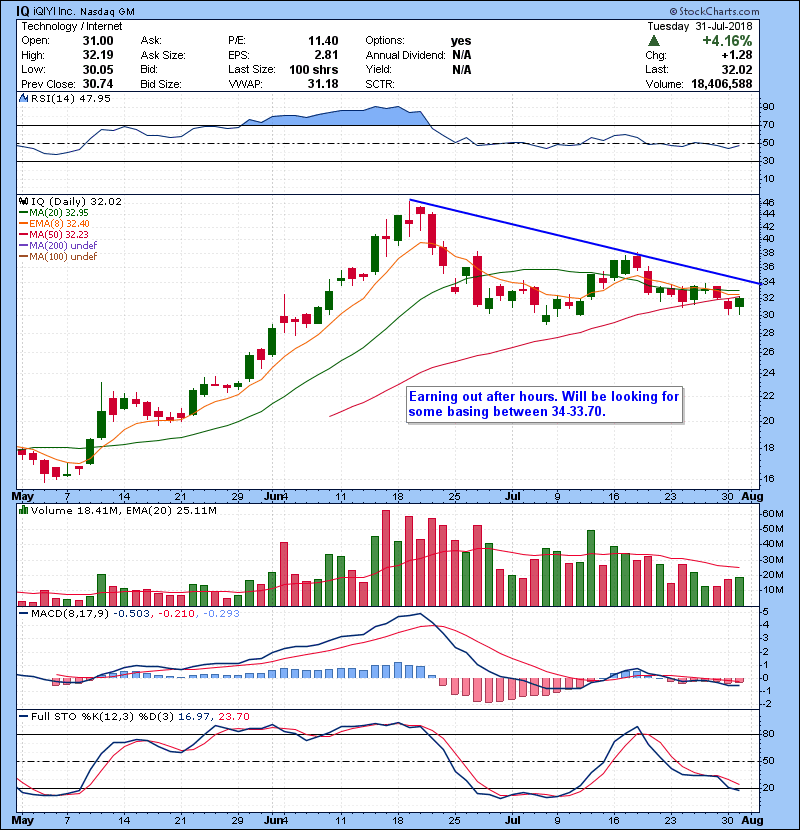Click the Chg +1.28 value
Viewport: 800px width, 830px height.
[737, 55]
